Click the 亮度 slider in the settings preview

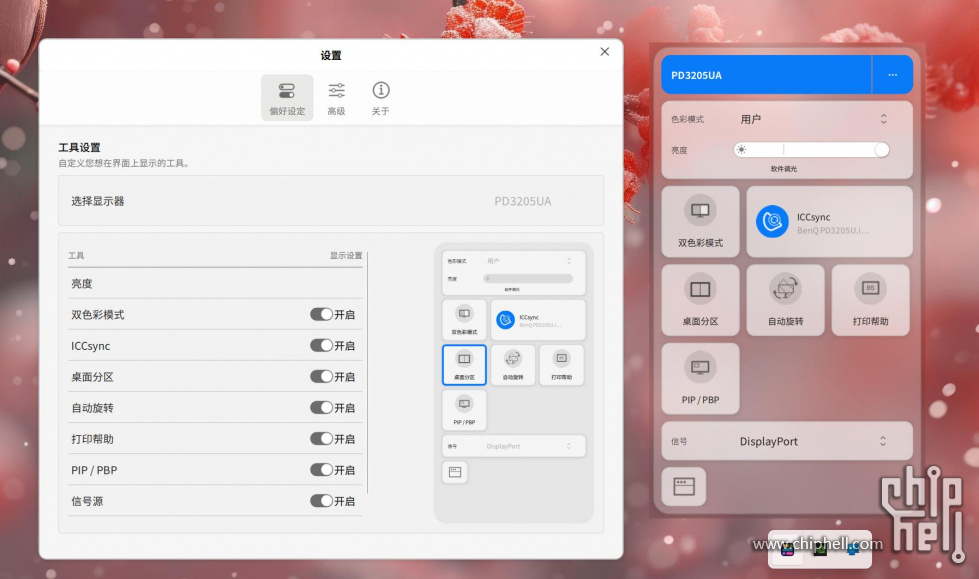click(x=528, y=279)
